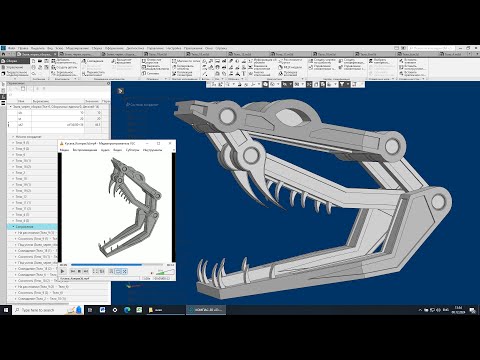Click the filter funnel icon in view toolbar
The image size is (480, 360).
pyautogui.click(x=342, y=85)
